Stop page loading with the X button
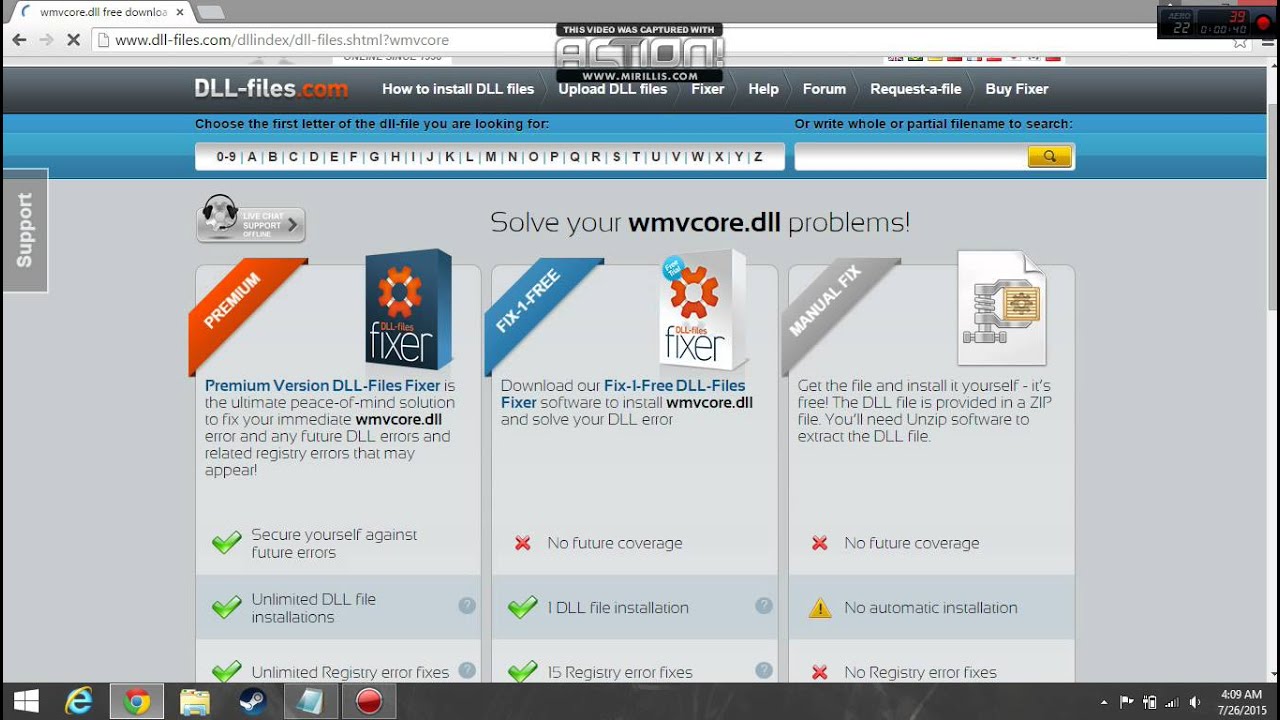 [x=73, y=40]
